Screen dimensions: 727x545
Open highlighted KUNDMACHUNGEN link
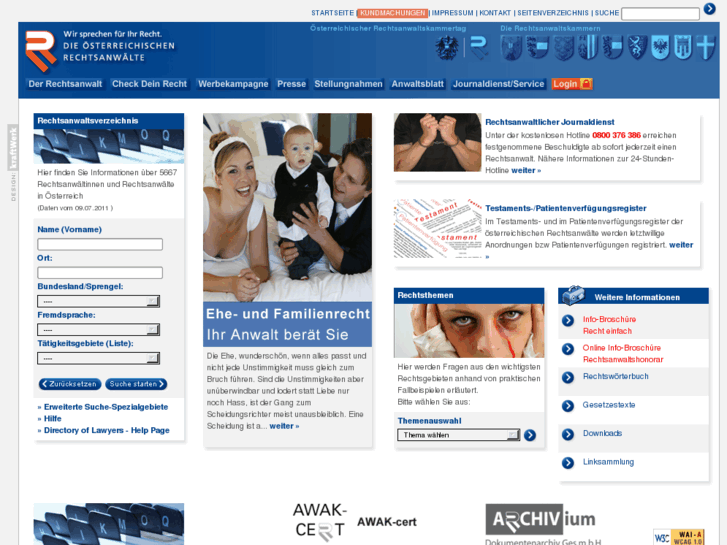[393, 13]
